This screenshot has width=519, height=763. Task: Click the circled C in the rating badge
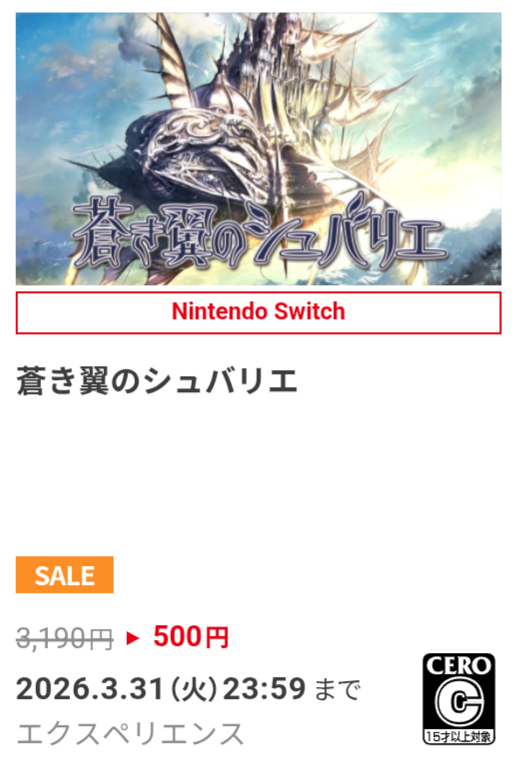[x=459, y=702]
